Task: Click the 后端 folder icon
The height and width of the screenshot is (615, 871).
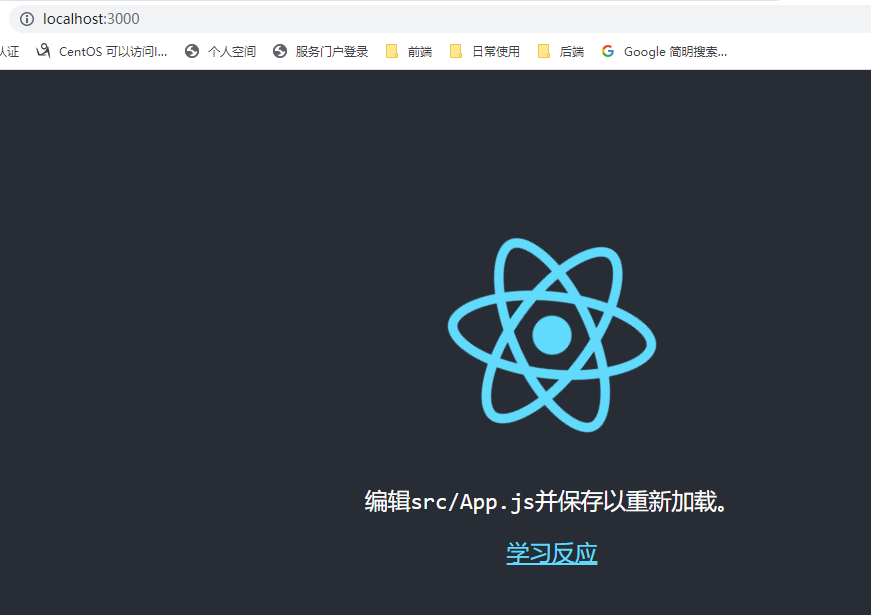Action: pyautogui.click(x=544, y=51)
